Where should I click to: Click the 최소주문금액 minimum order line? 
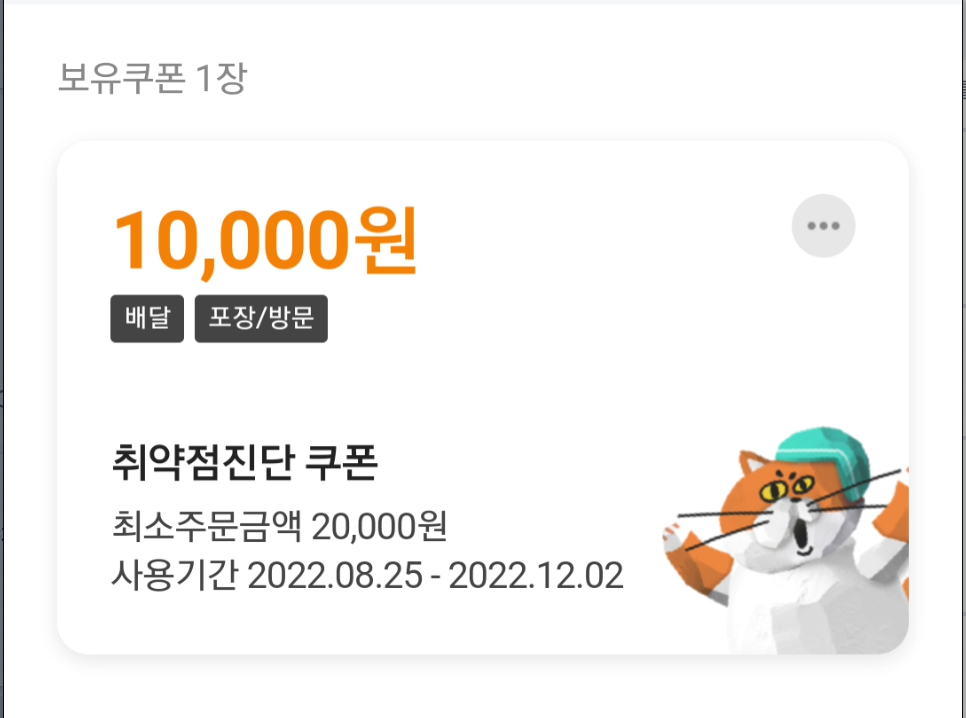[279, 526]
